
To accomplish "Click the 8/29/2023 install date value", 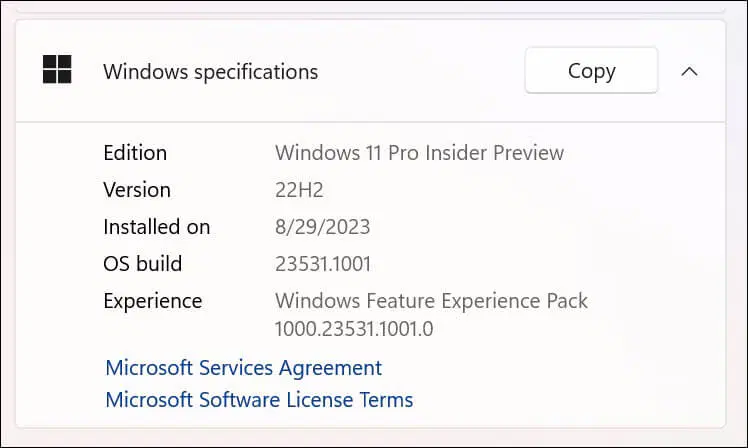I will 322,227.
